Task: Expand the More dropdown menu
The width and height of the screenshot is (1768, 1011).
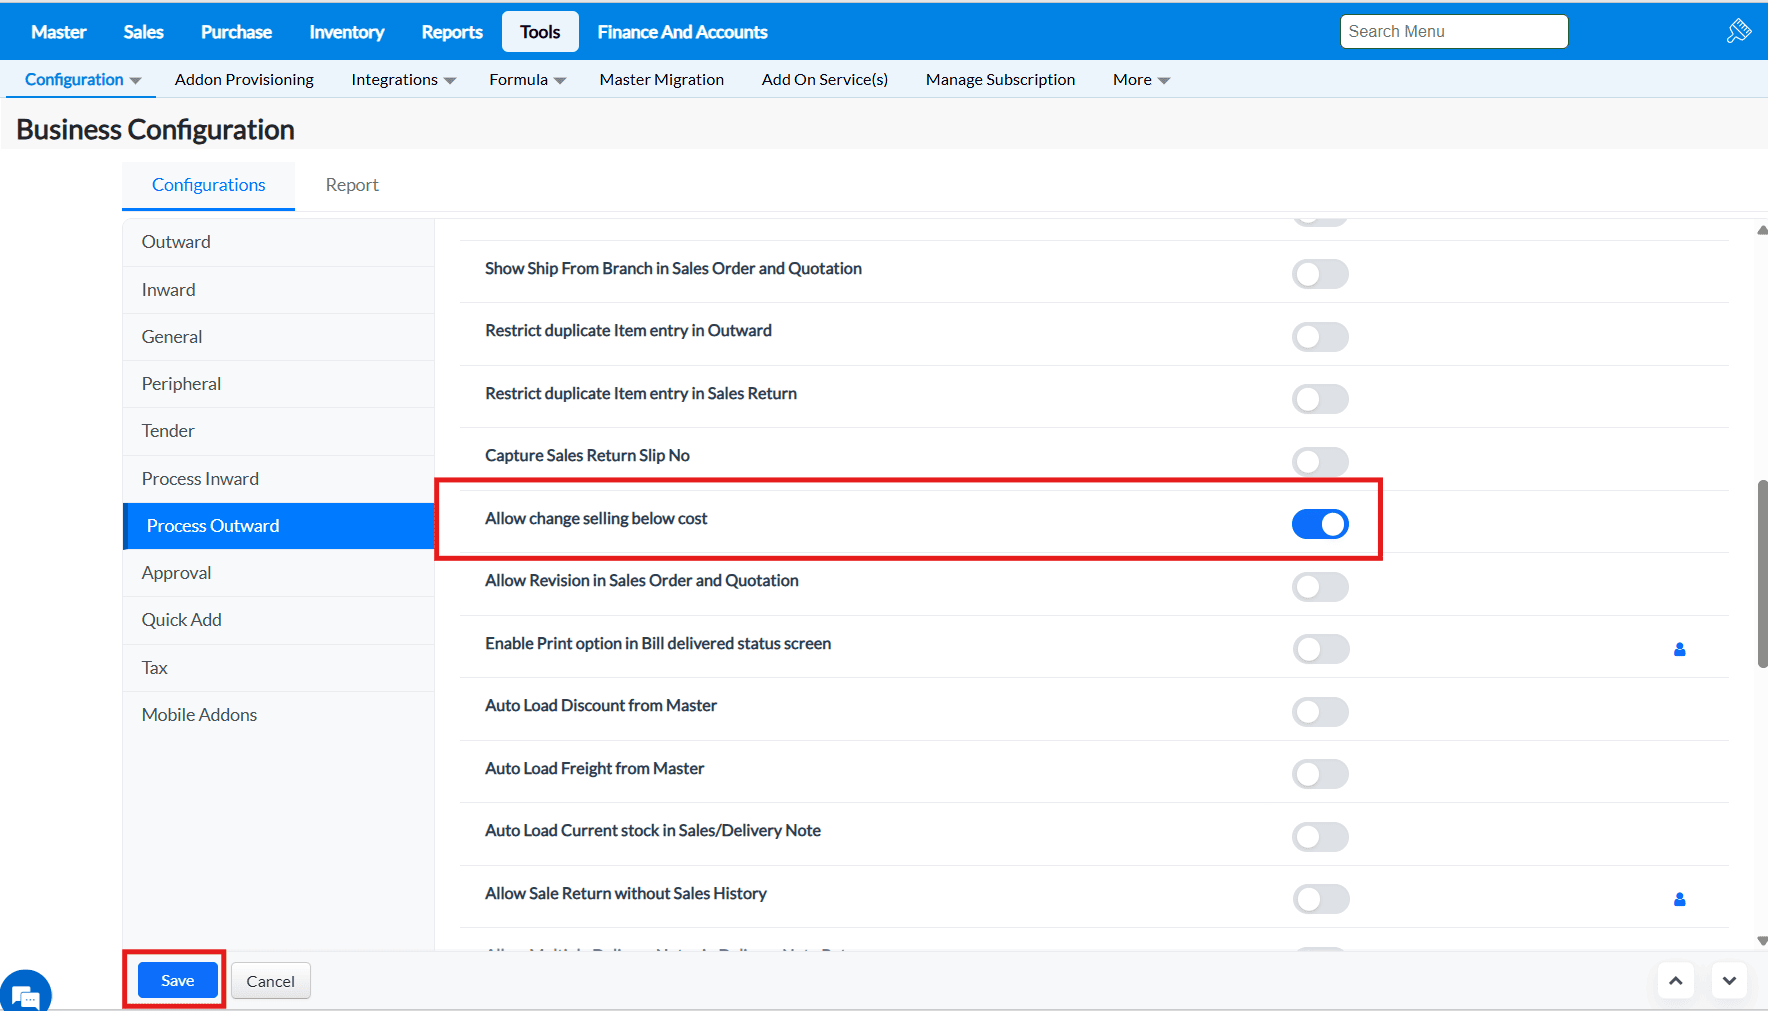Action: point(1141,80)
